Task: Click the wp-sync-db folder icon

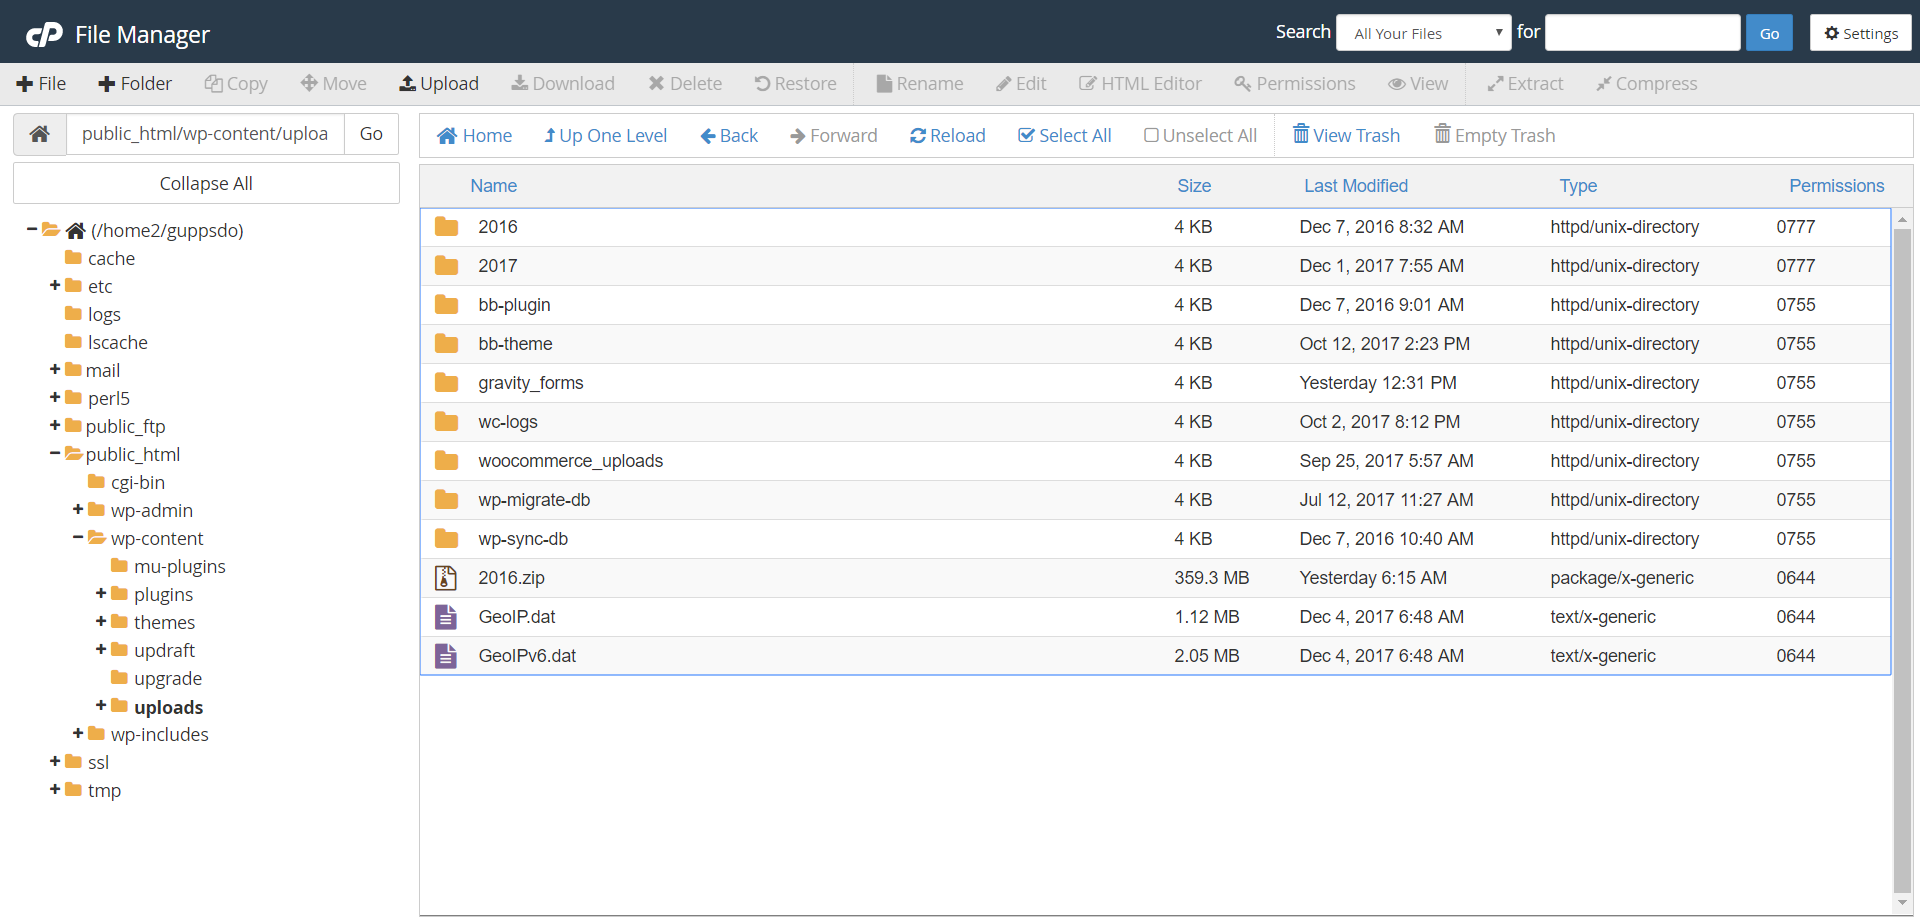Action: click(446, 539)
